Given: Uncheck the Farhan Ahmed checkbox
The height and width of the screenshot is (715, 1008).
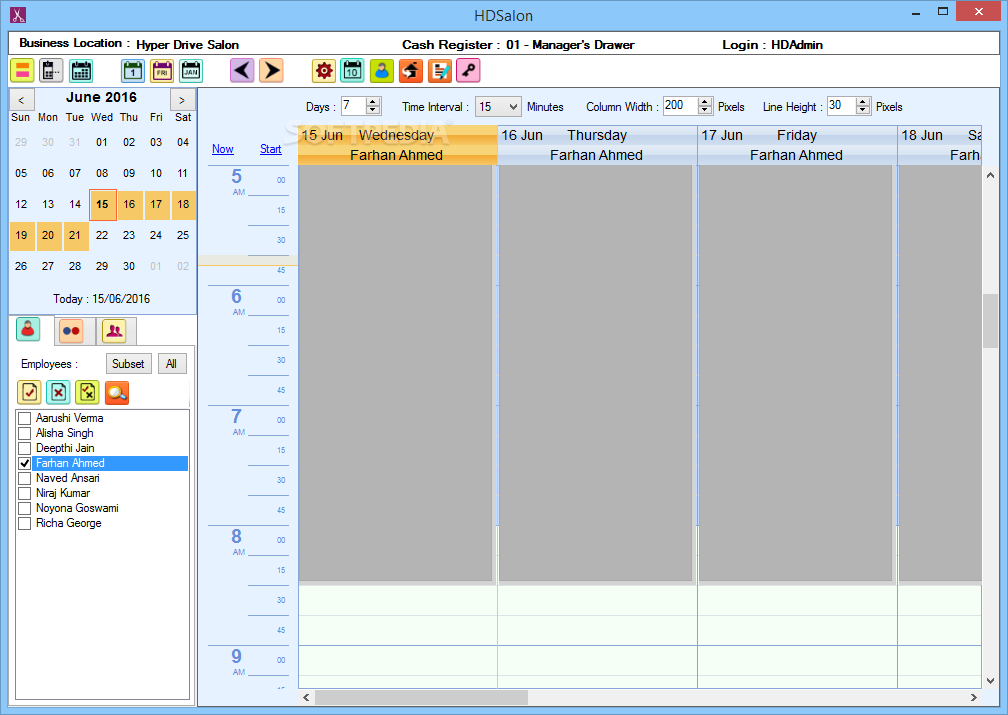Looking at the screenshot, I should coord(24,463).
